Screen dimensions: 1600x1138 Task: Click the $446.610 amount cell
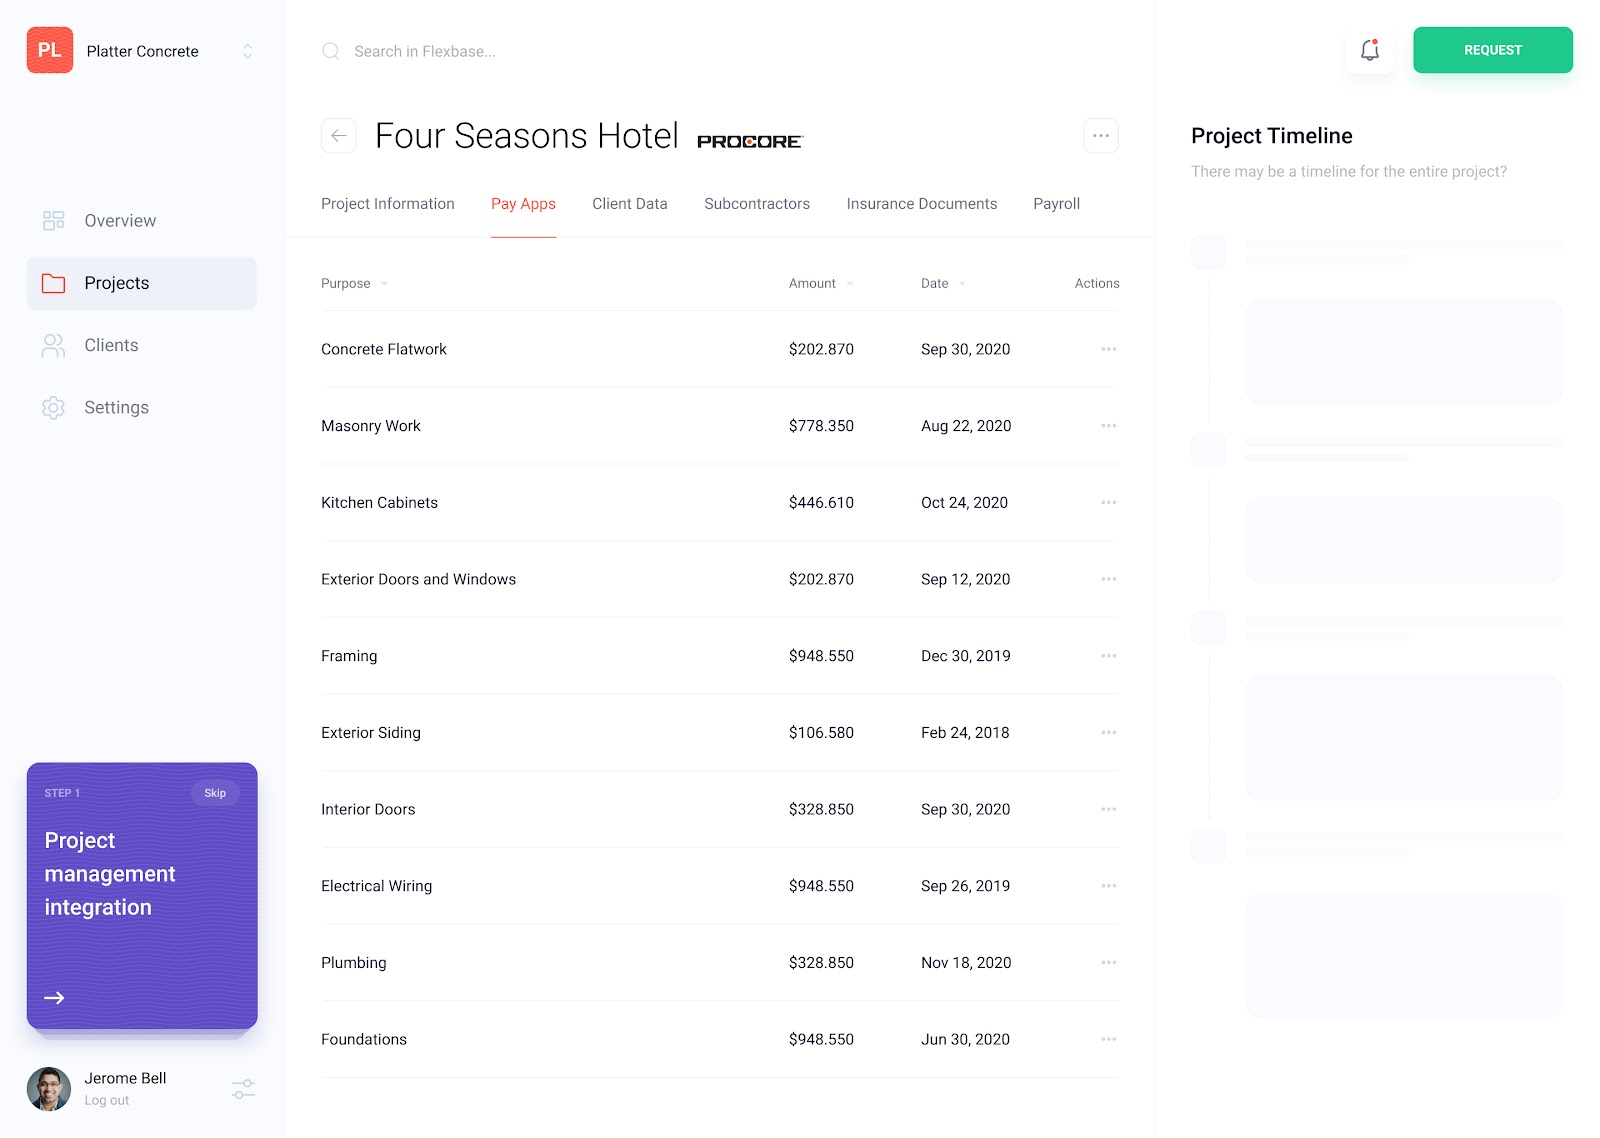821,503
